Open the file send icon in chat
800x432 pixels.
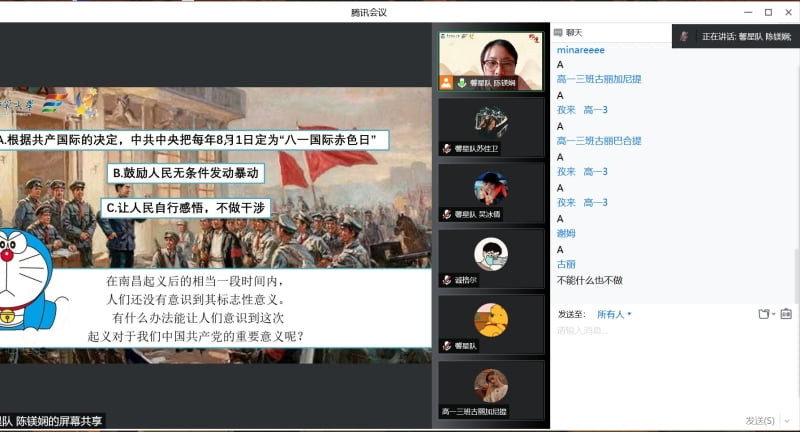763,314
